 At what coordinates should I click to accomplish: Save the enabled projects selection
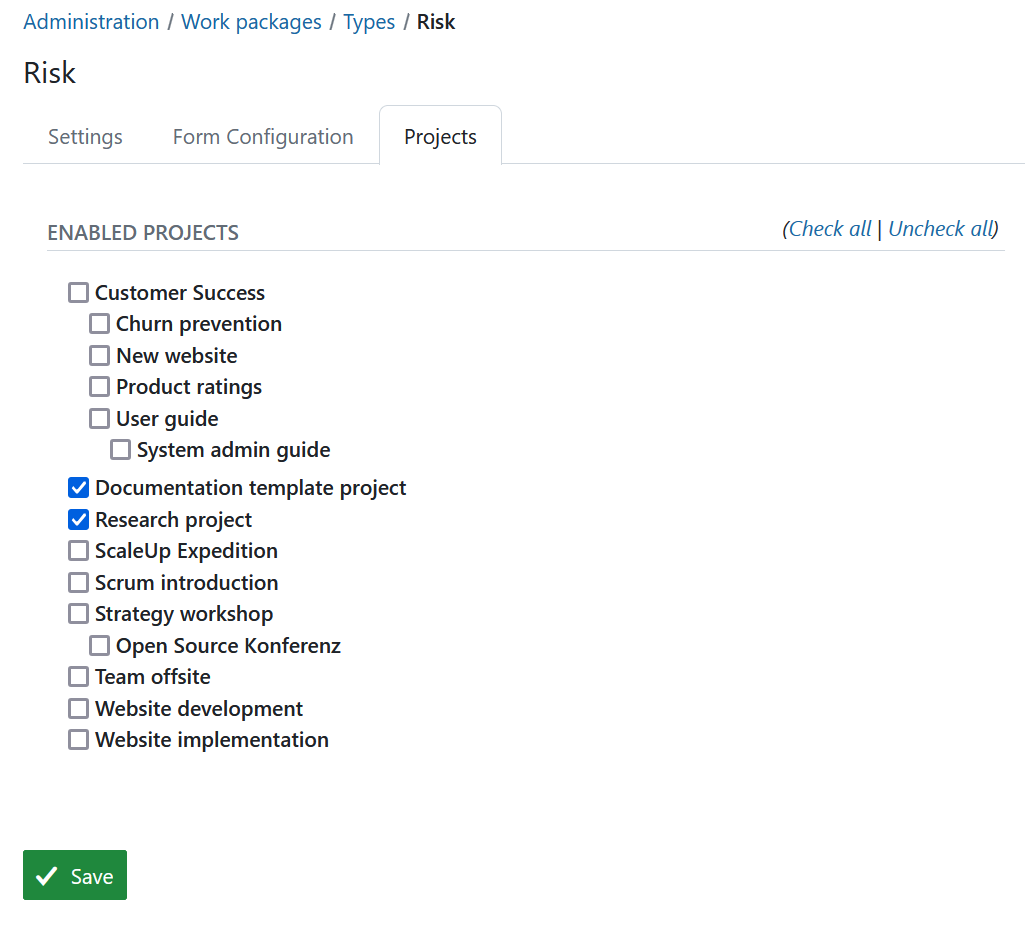pos(74,875)
